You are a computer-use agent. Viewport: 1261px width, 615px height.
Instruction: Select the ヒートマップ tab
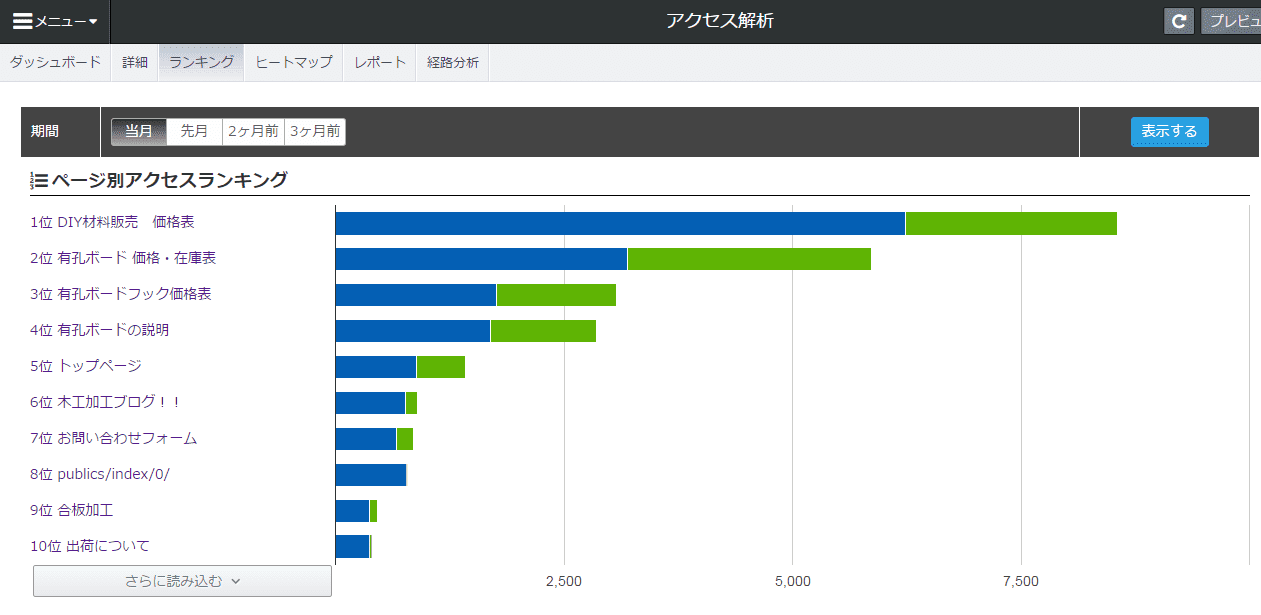point(294,62)
